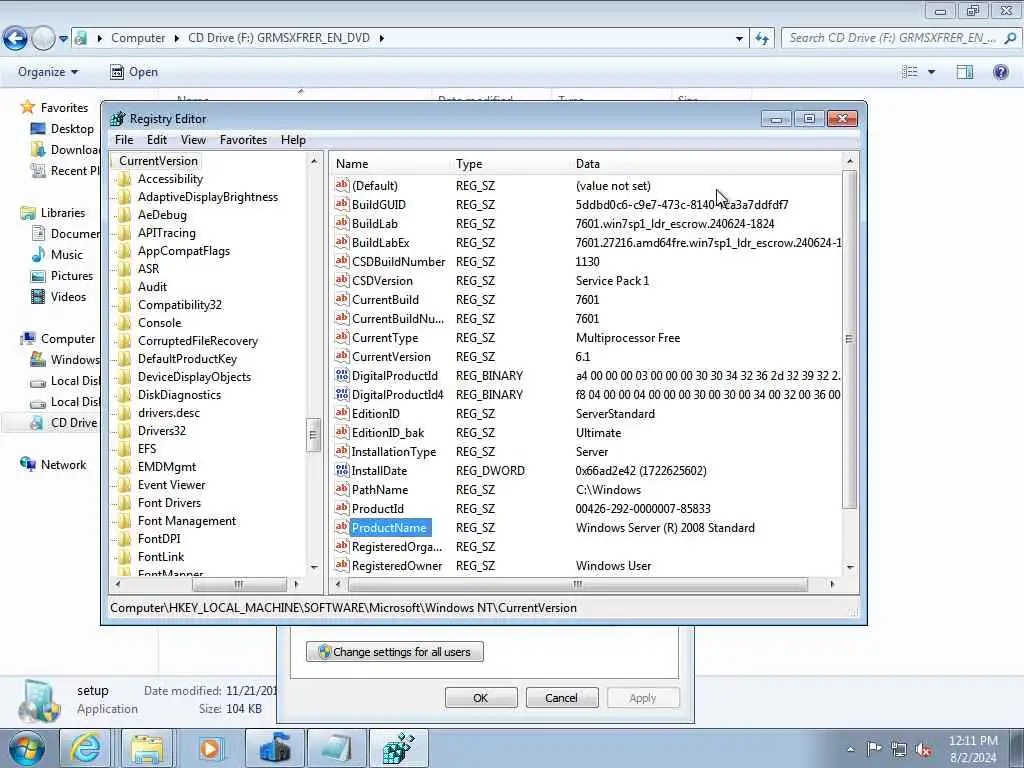Select the Console registry key
This screenshot has width=1024, height=768.
point(159,323)
